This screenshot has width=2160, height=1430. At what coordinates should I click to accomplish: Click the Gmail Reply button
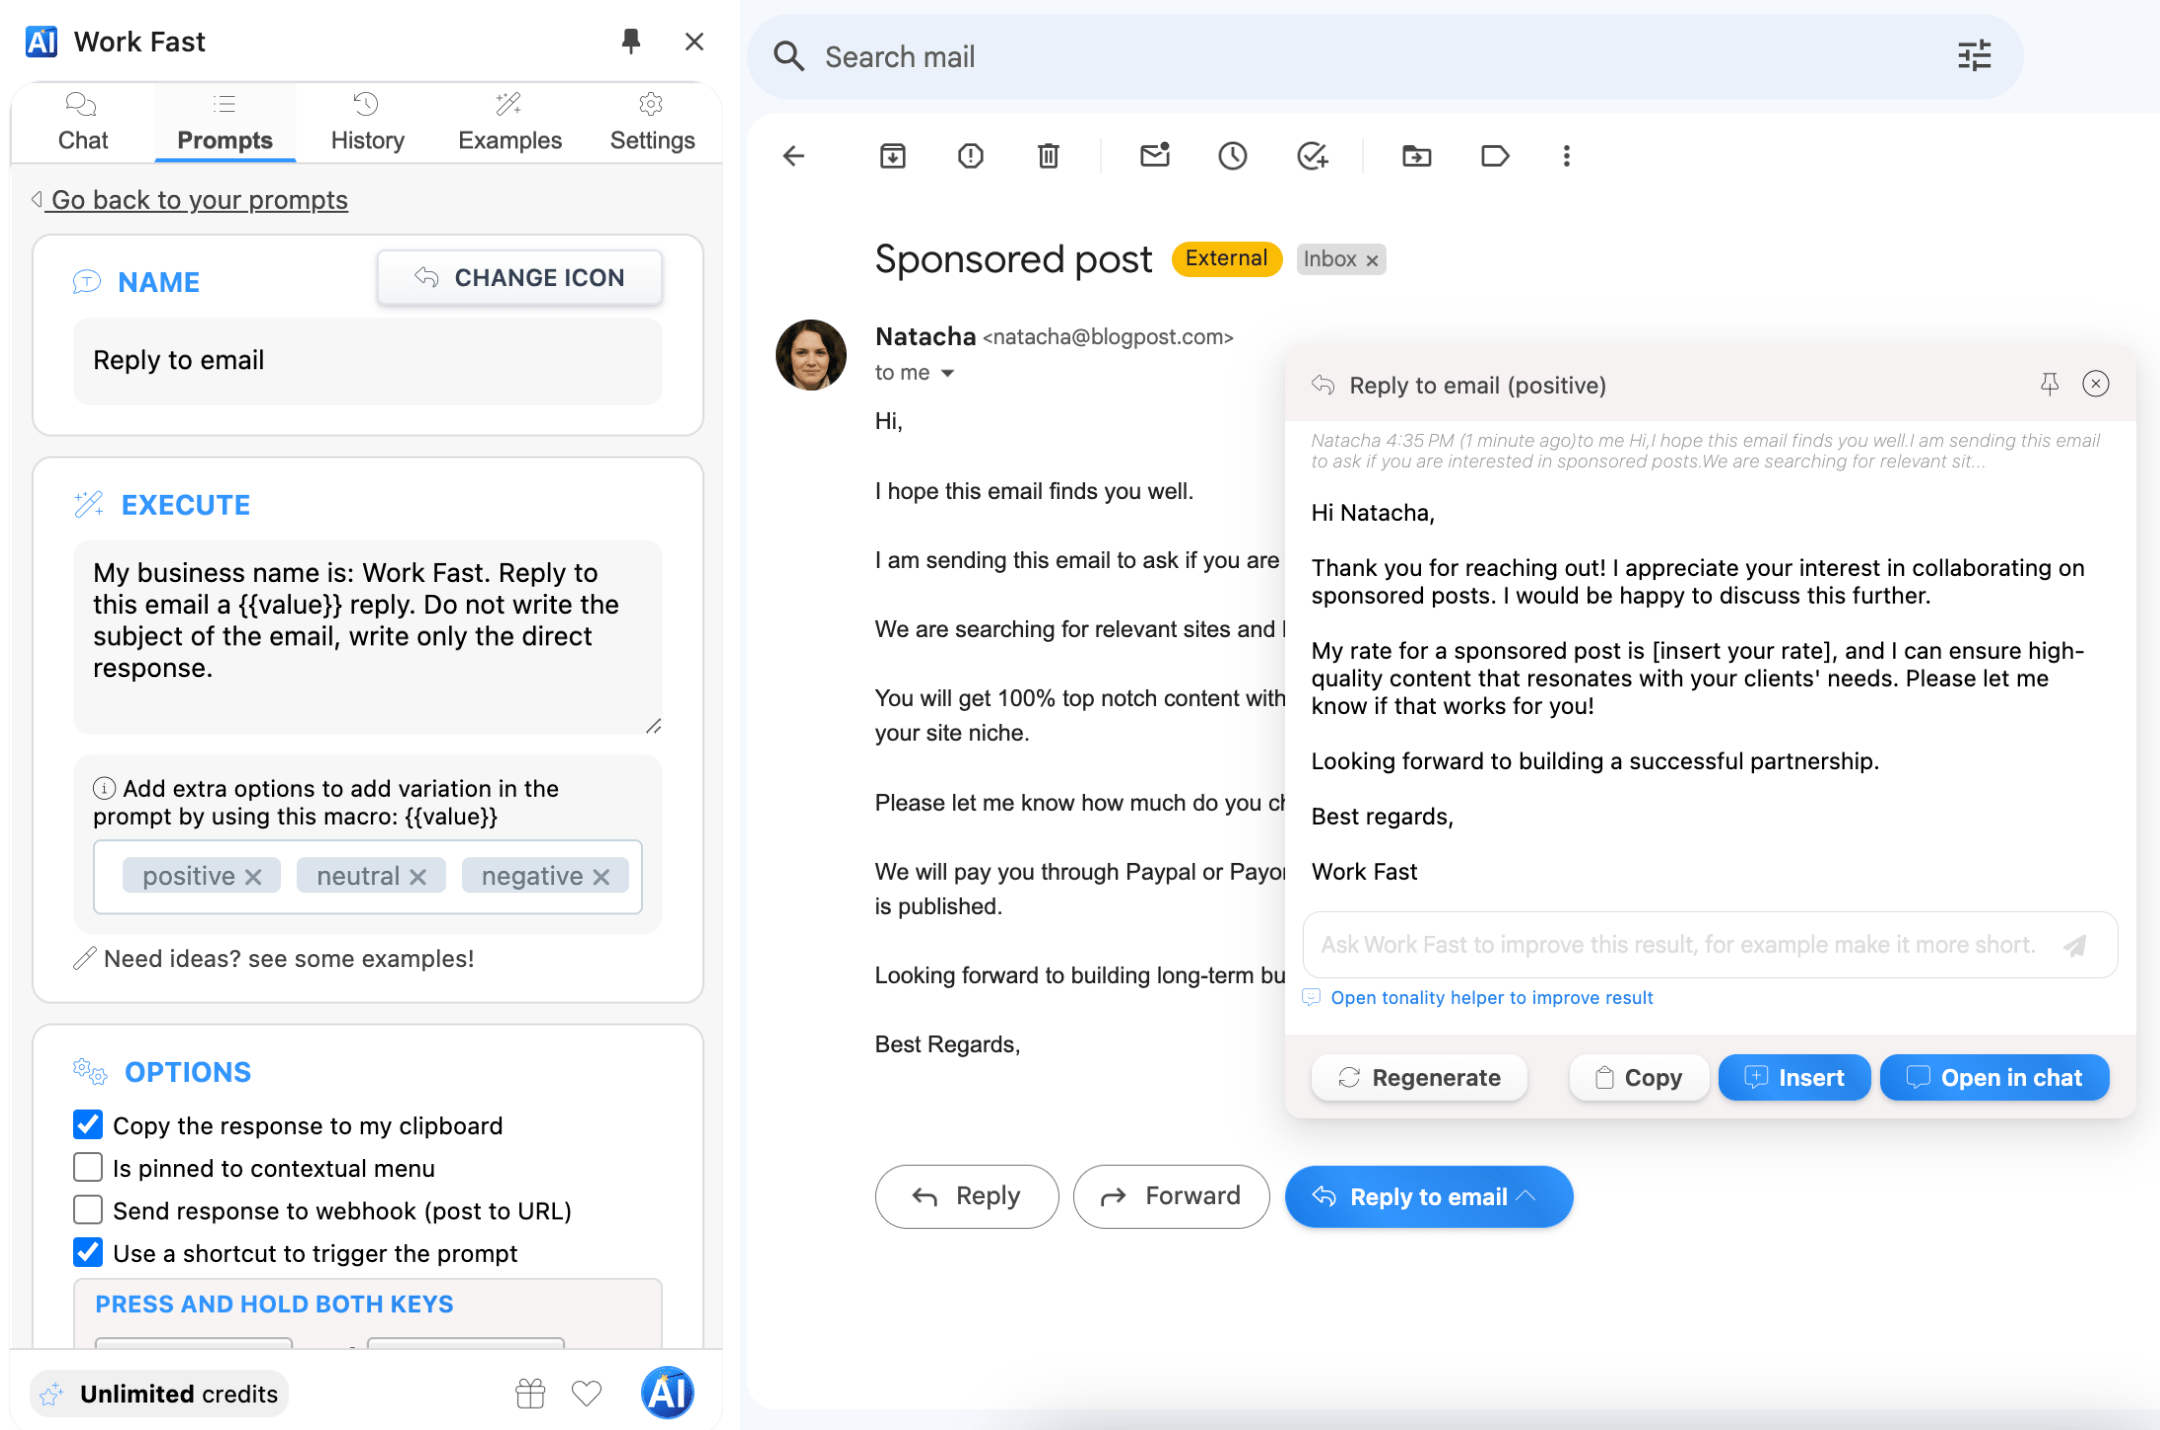[966, 1196]
